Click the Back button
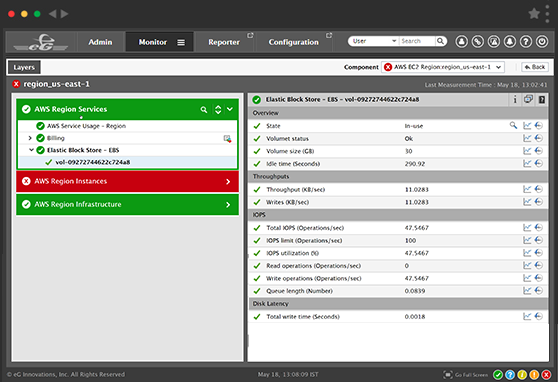 tap(535, 67)
